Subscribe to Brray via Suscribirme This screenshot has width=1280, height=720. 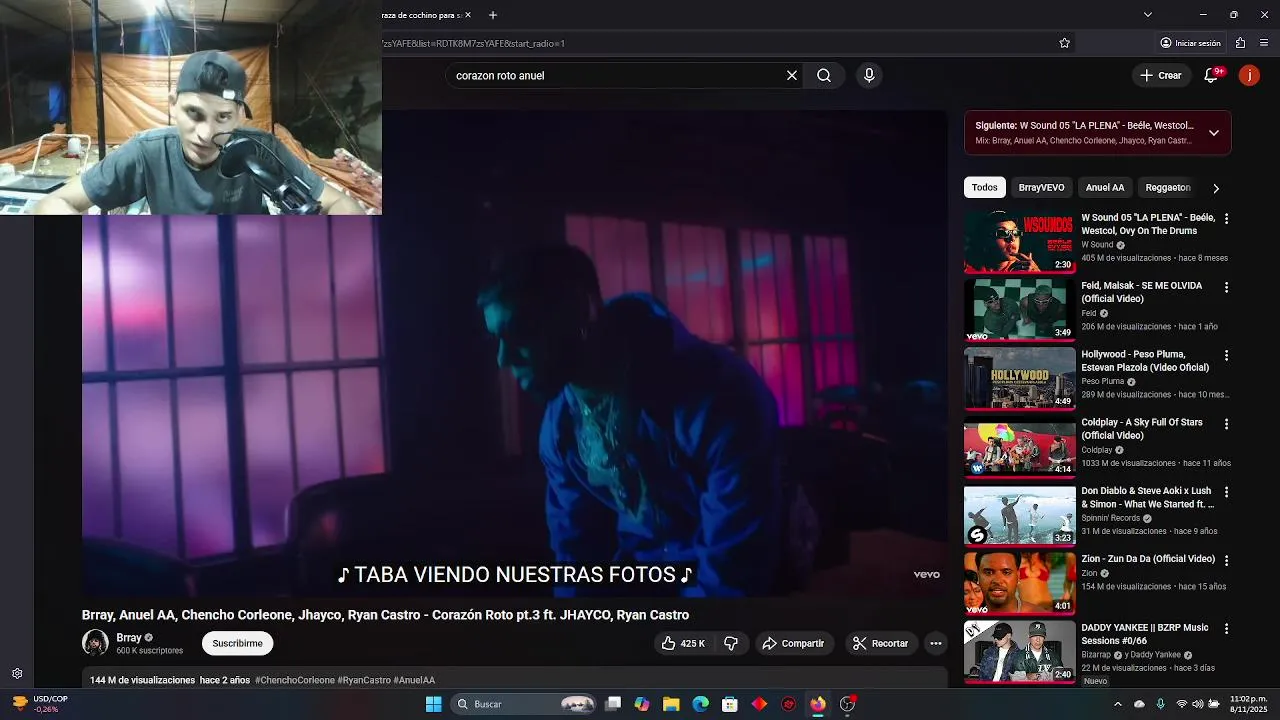pyautogui.click(x=238, y=643)
